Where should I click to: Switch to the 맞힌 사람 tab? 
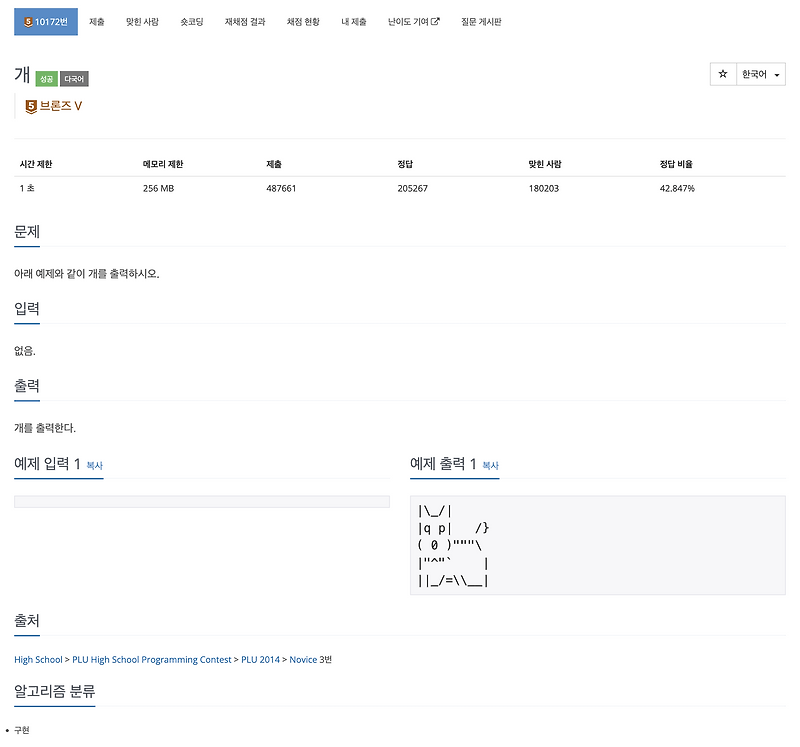(x=142, y=21)
